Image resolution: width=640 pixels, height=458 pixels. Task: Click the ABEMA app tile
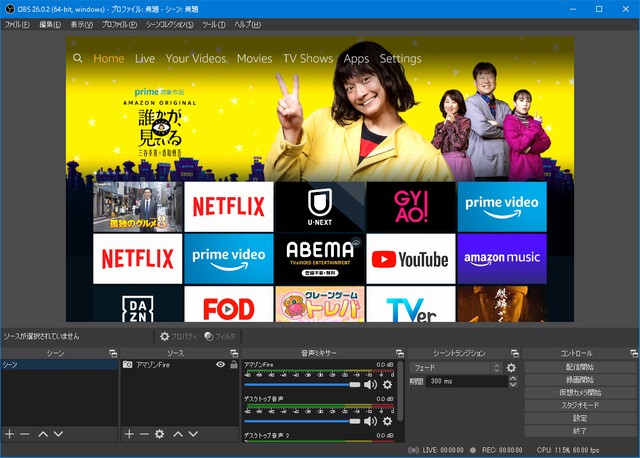coord(320,258)
